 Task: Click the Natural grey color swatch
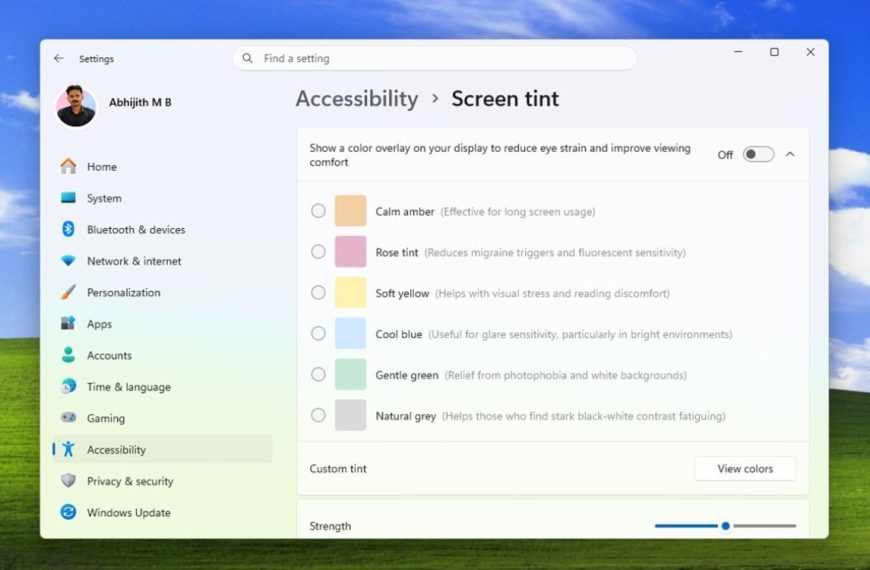(x=350, y=415)
